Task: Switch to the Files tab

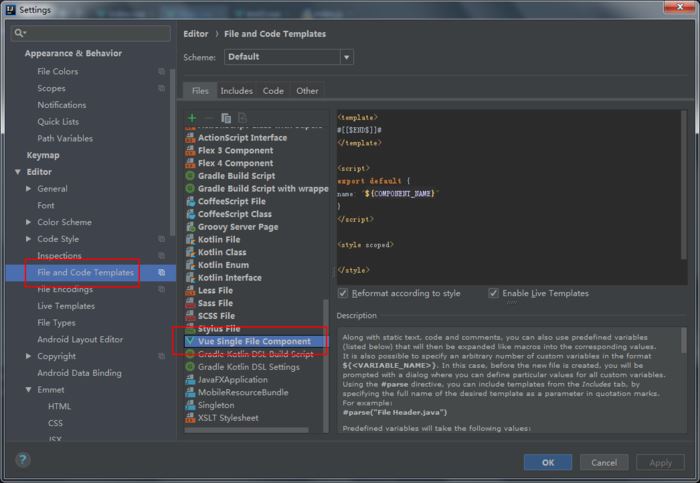Action: [x=200, y=91]
